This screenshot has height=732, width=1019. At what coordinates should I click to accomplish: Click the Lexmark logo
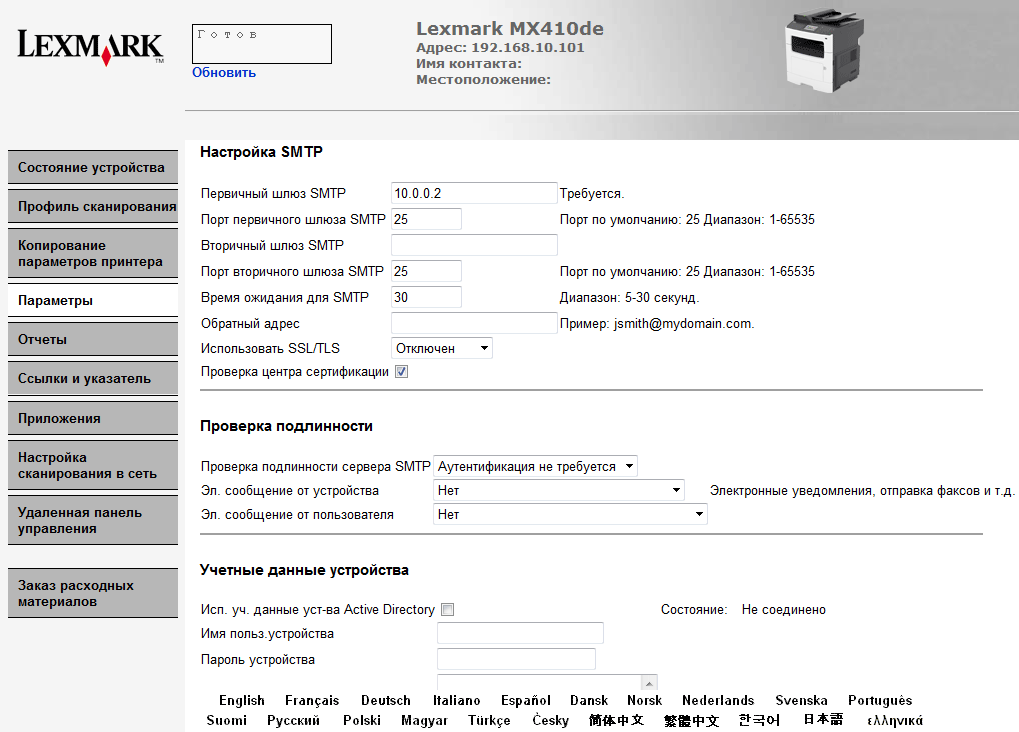point(90,47)
